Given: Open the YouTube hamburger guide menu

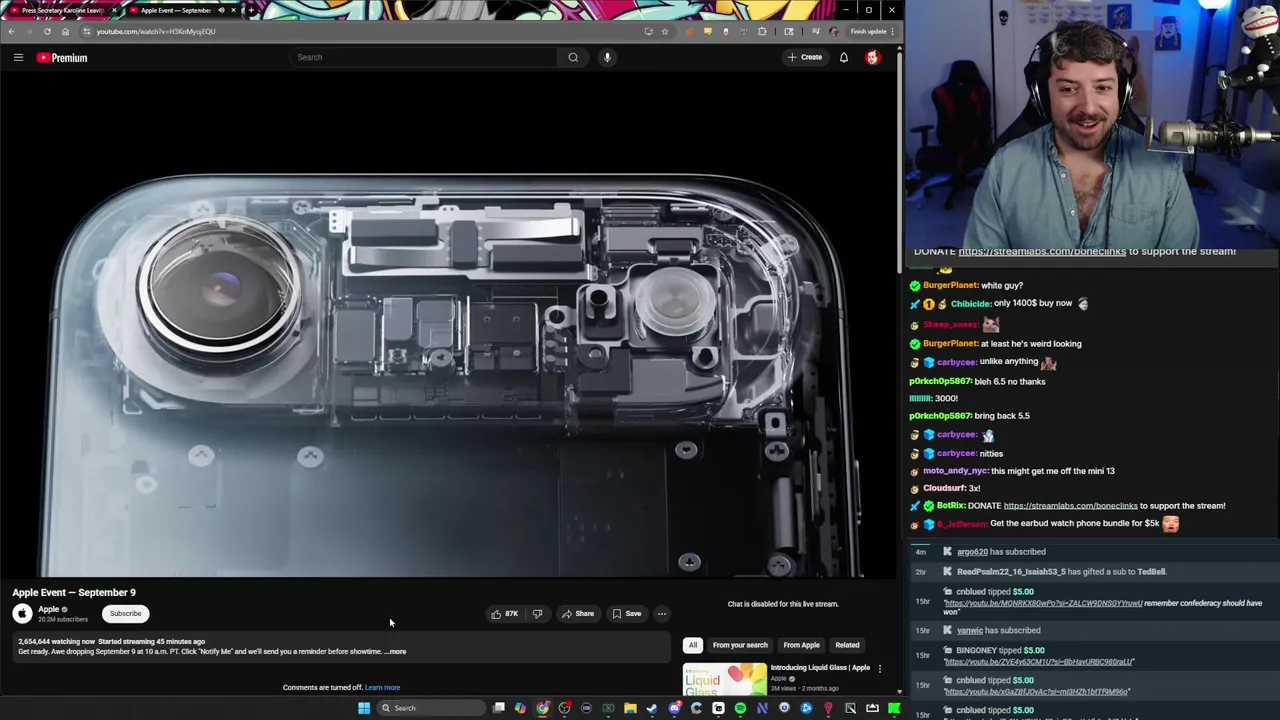Looking at the screenshot, I should [18, 58].
